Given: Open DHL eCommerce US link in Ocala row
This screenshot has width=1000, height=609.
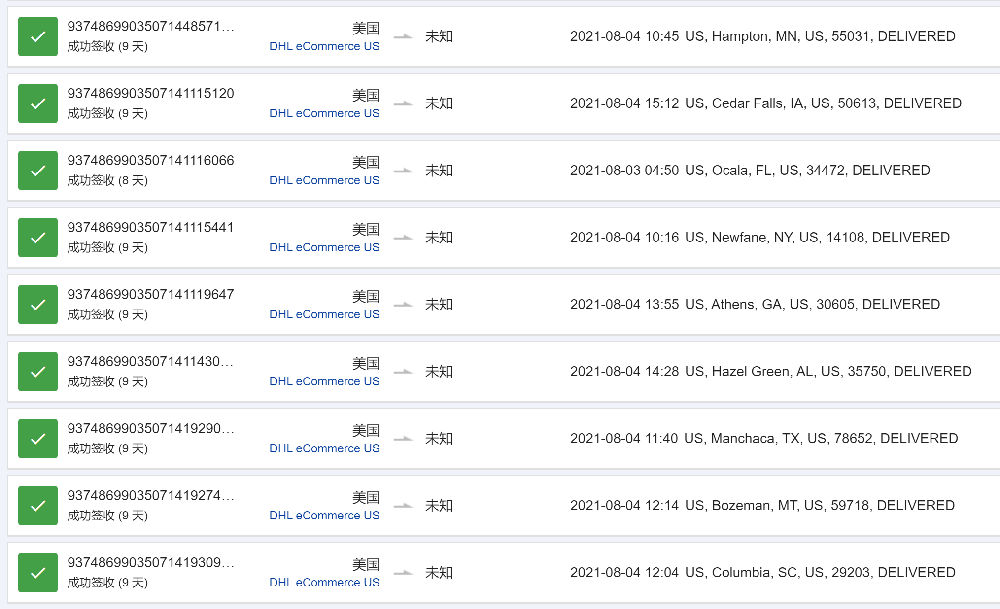Looking at the screenshot, I should click(324, 180).
